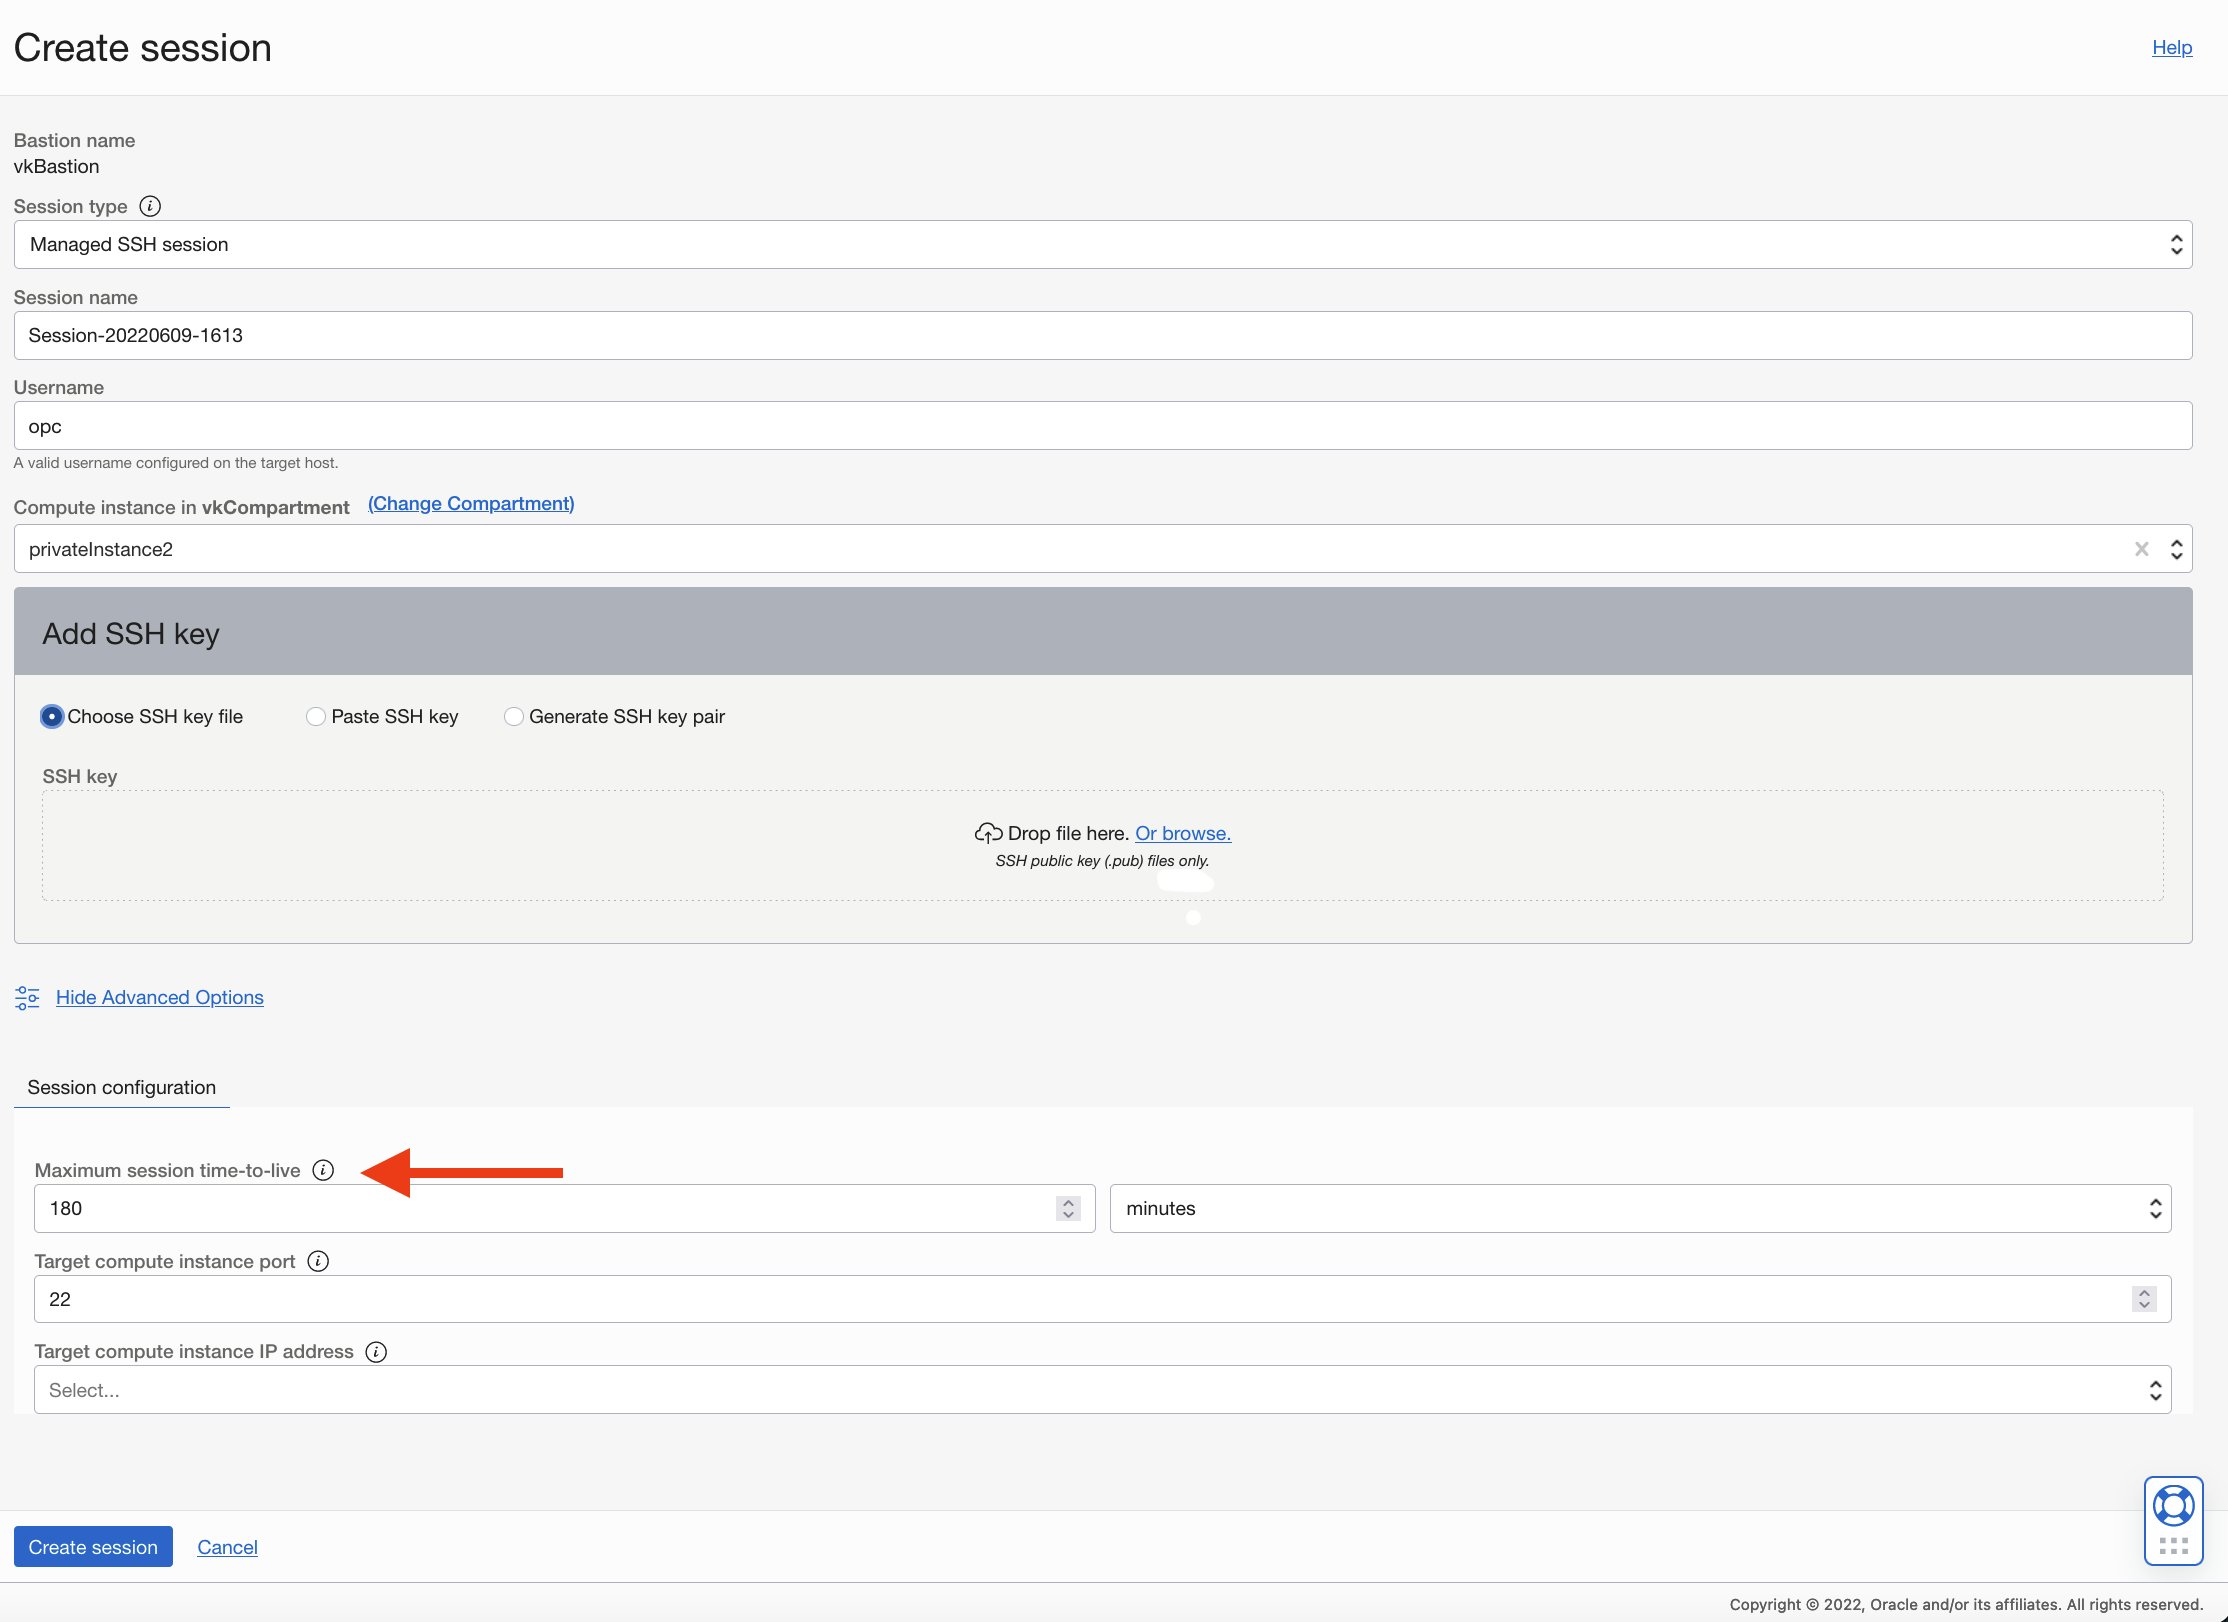
Task: Switch to Session configuration tab
Action: coord(122,1087)
